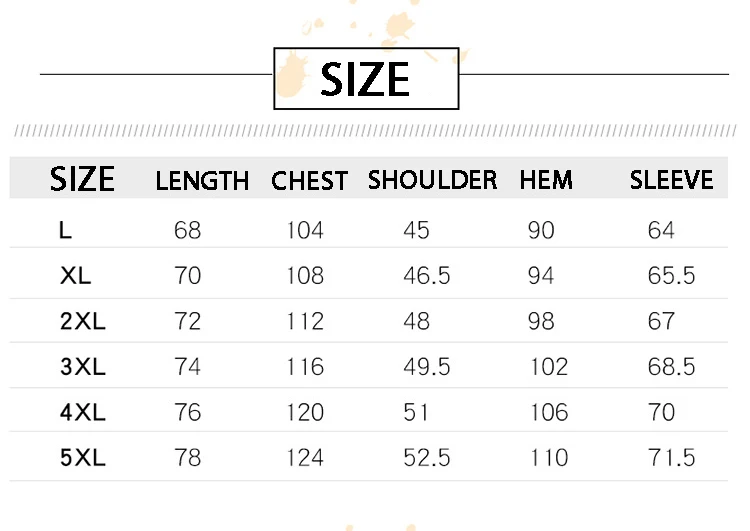
Task: Select the SLEEVE column header
Action: coord(671,180)
